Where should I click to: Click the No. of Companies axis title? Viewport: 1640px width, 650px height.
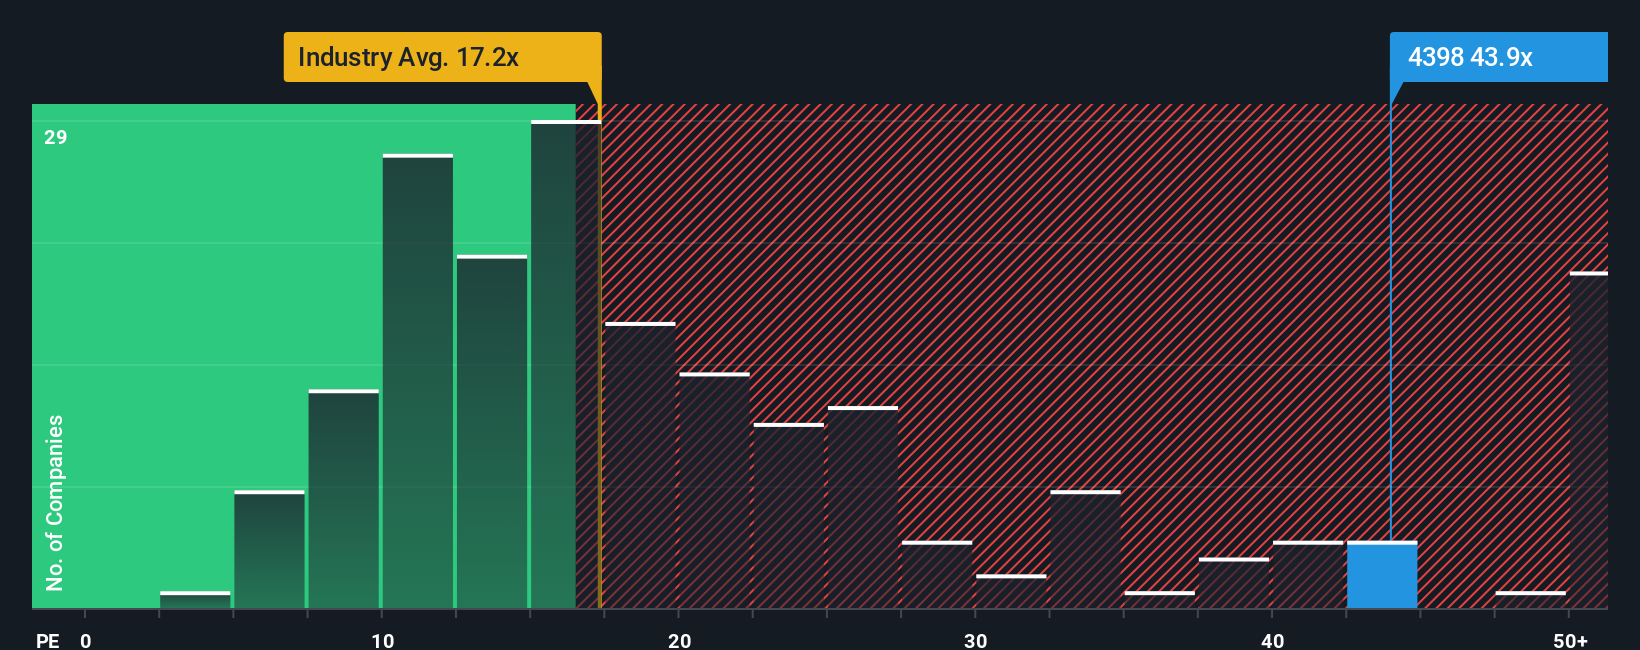(54, 503)
